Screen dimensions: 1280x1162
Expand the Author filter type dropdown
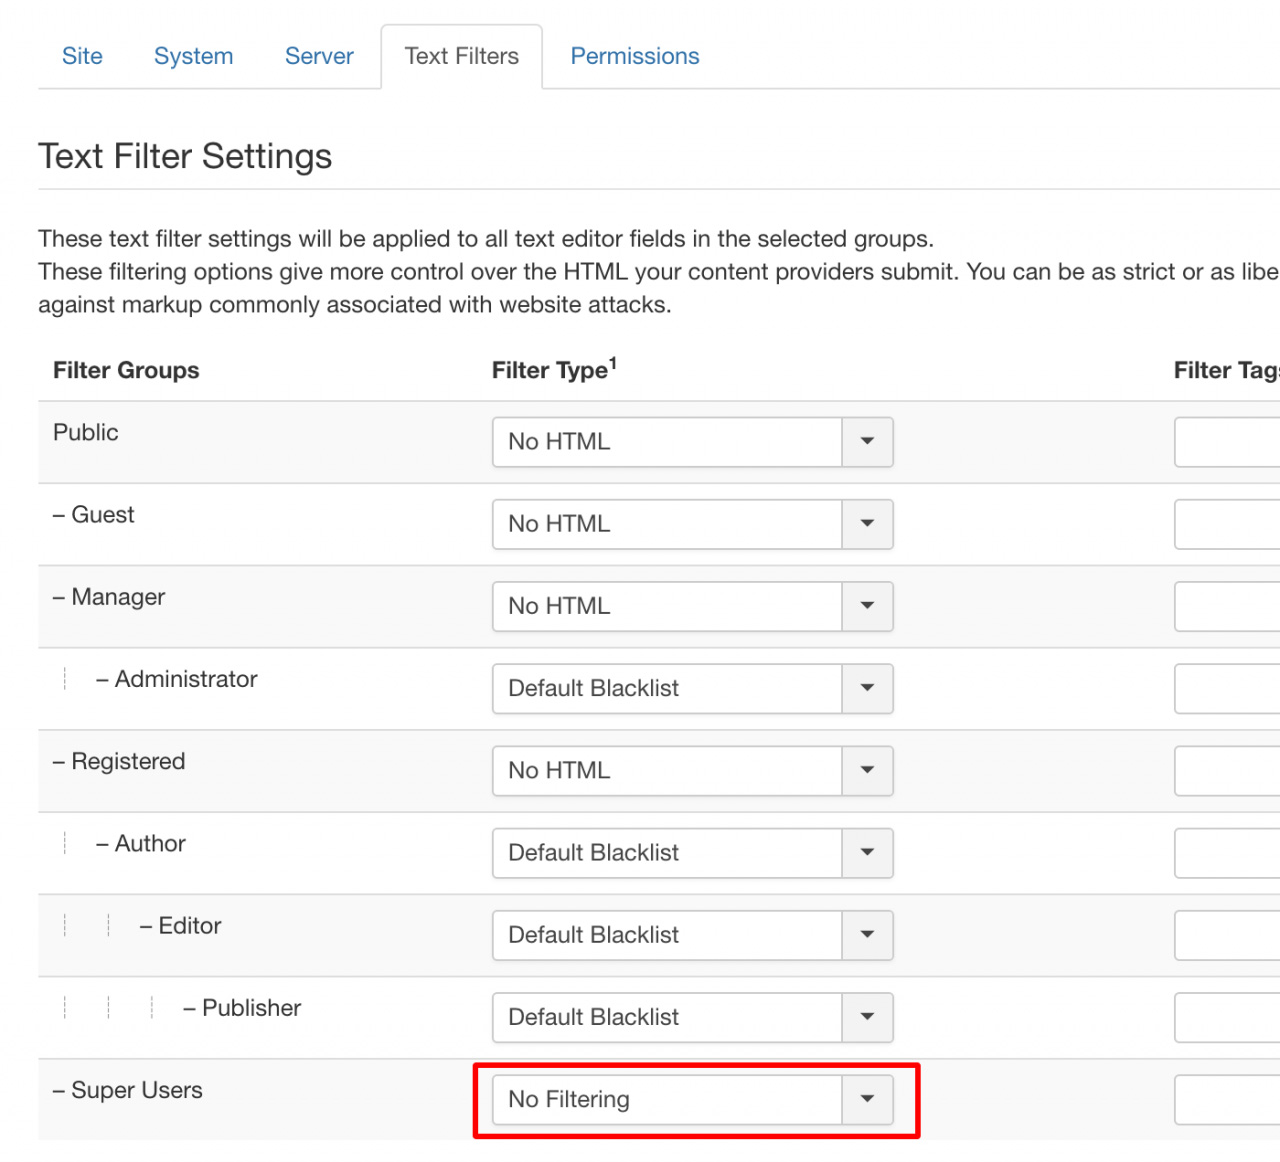(x=692, y=852)
